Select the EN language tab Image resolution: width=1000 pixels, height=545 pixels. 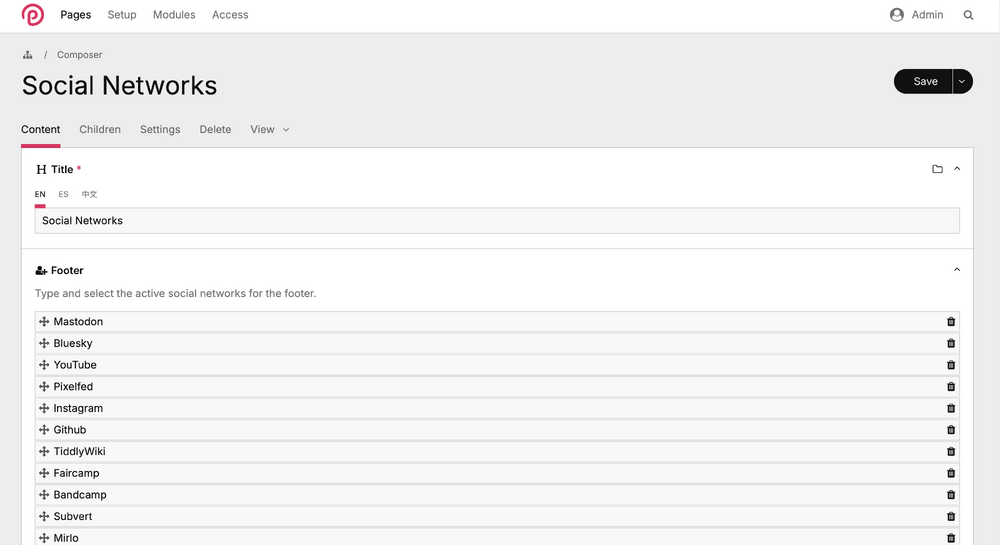pyautogui.click(x=40, y=194)
